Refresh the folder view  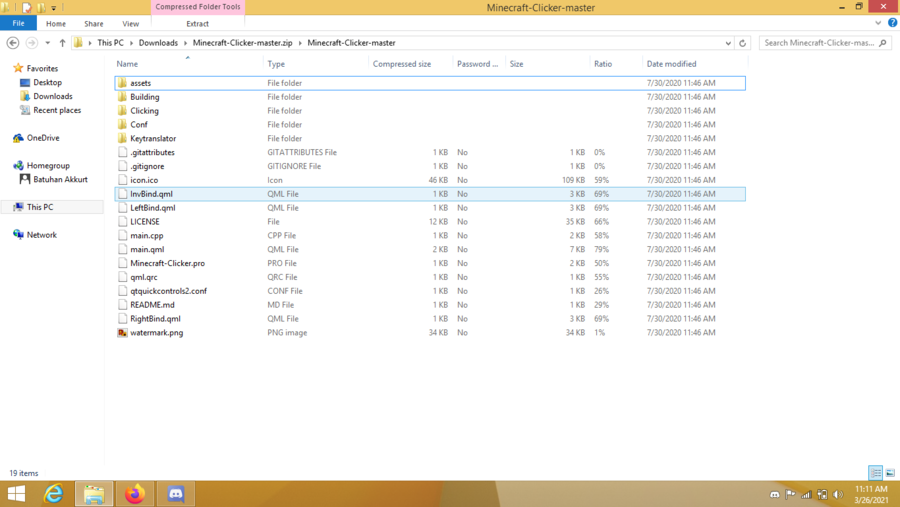click(742, 43)
